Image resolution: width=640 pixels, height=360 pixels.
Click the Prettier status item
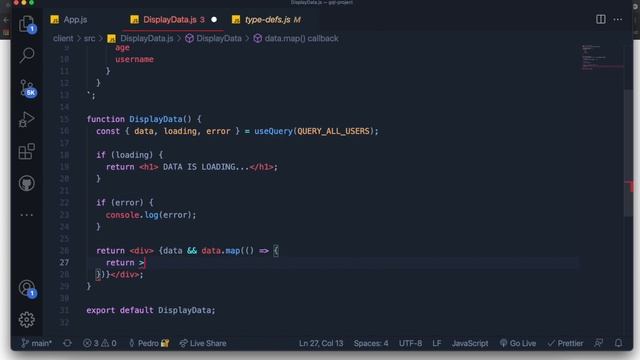565,343
